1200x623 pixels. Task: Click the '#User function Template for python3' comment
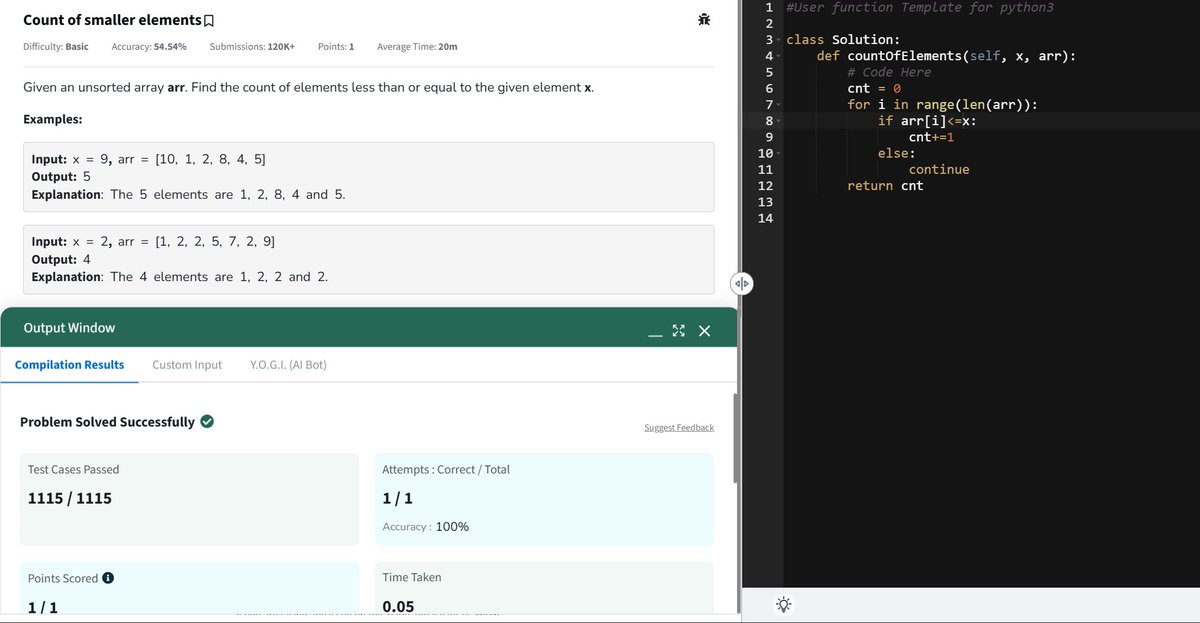click(x=919, y=8)
